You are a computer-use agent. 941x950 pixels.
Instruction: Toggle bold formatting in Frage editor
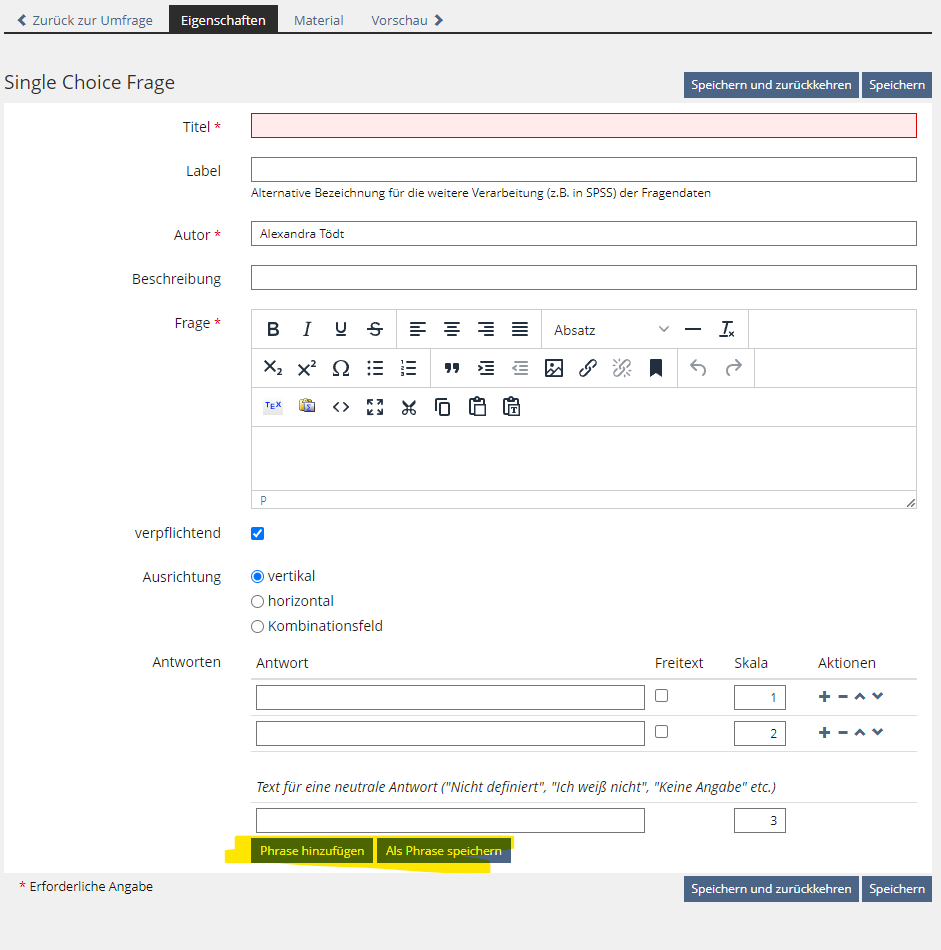point(273,330)
